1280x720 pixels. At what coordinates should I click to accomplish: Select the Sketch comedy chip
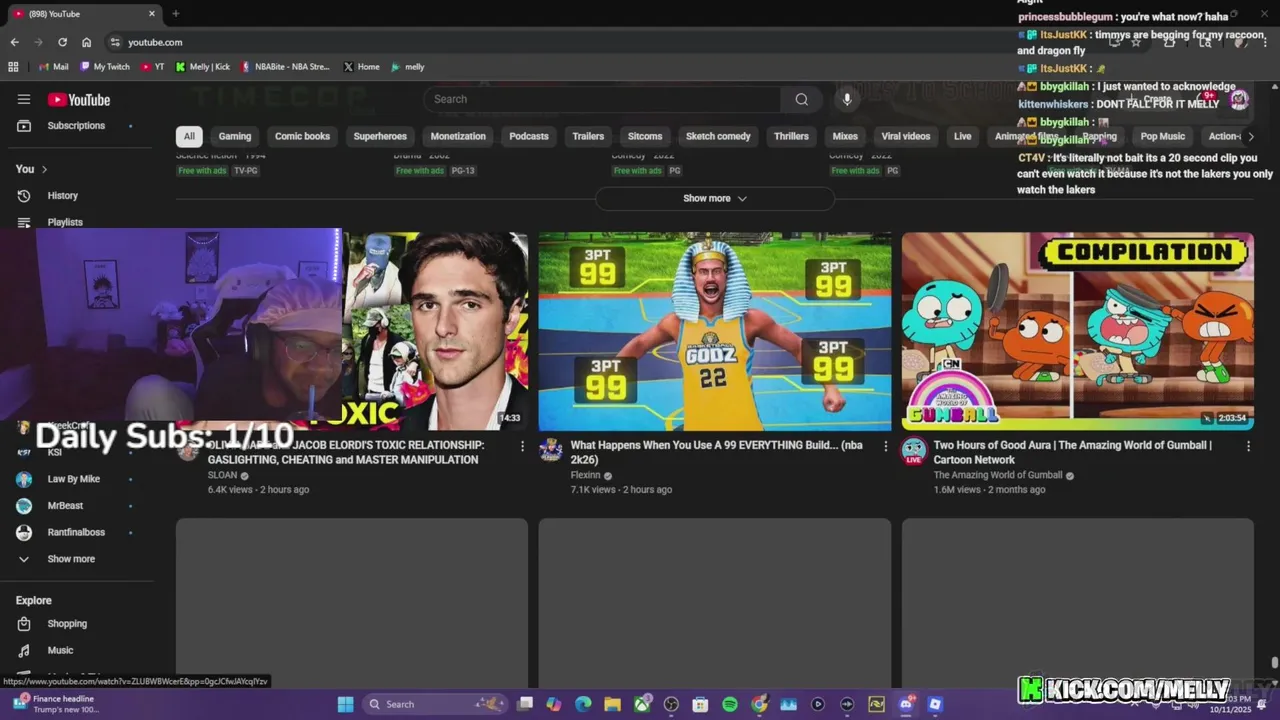718,136
